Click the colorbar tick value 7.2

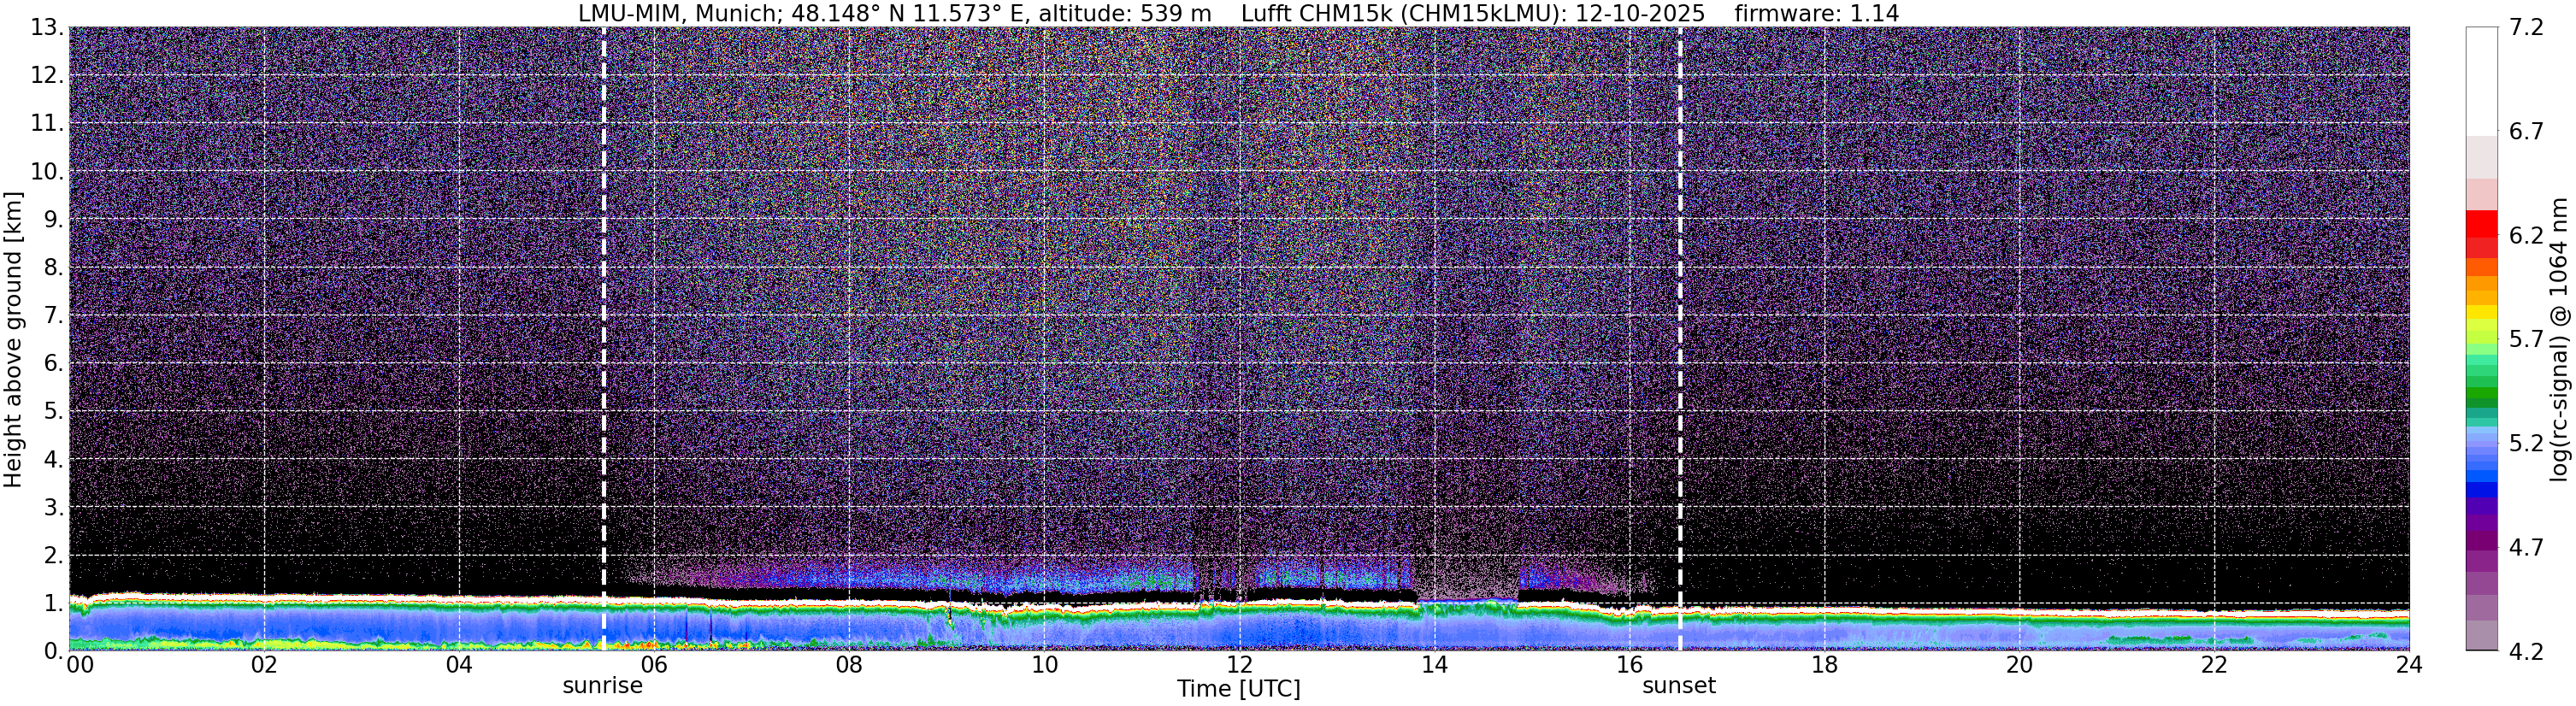[2525, 28]
